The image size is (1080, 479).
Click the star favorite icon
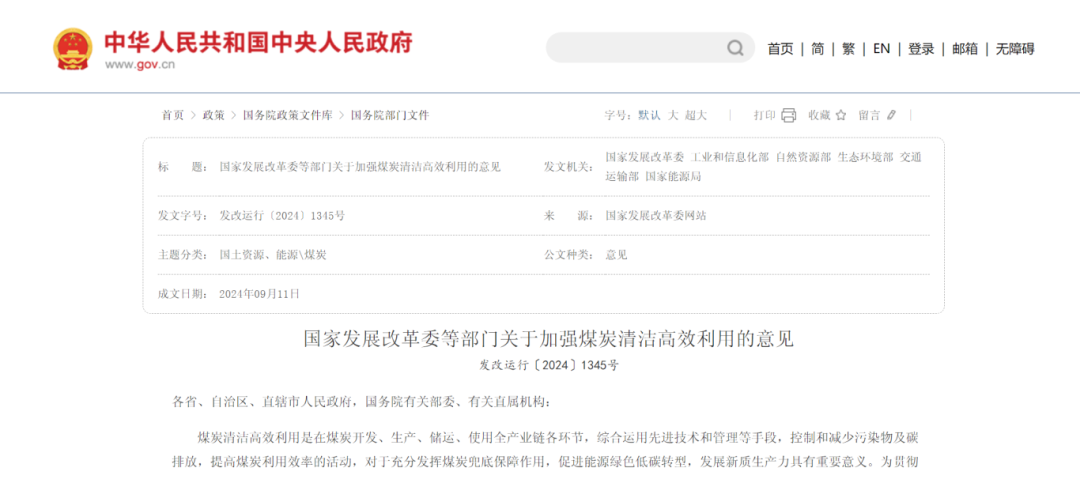[840, 115]
